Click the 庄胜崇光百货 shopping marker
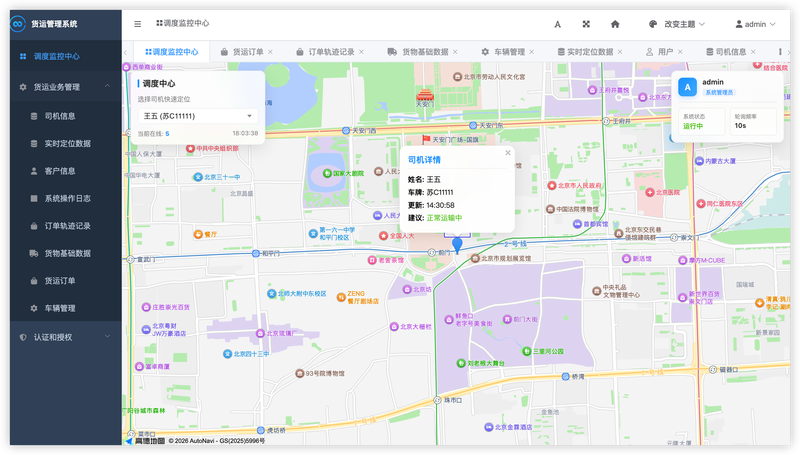Viewport: 800px width, 455px height. coord(146,307)
